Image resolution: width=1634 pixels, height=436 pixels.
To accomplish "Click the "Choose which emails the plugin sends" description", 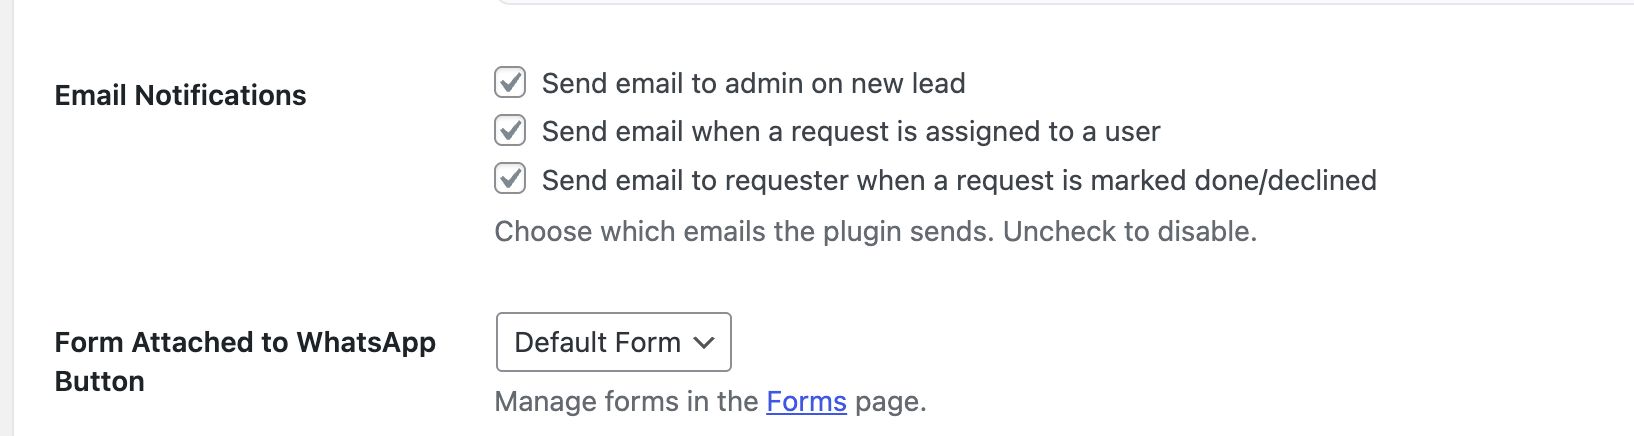I will 745,231.
